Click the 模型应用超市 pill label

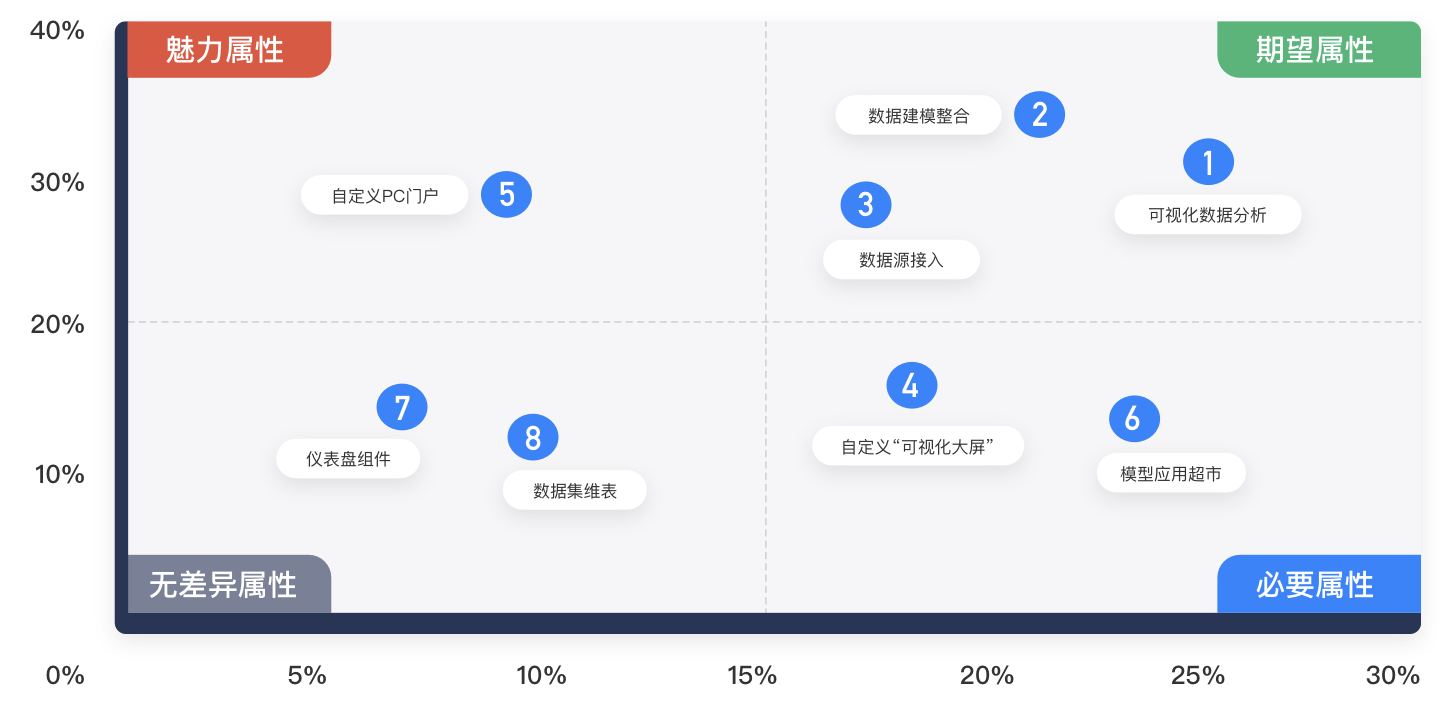click(x=1170, y=474)
